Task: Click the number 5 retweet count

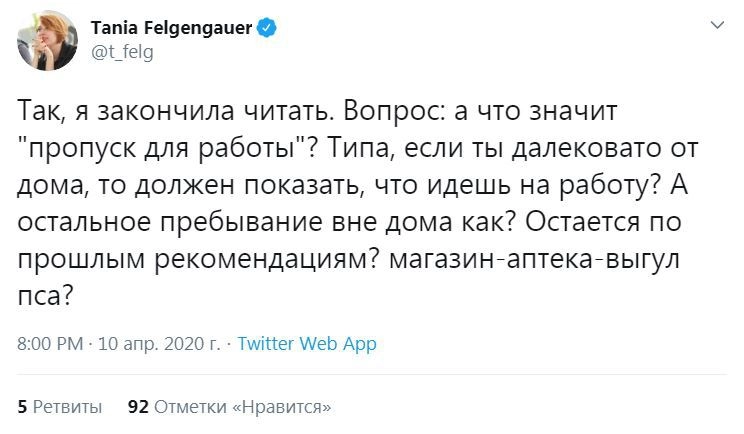Action: (x=23, y=407)
